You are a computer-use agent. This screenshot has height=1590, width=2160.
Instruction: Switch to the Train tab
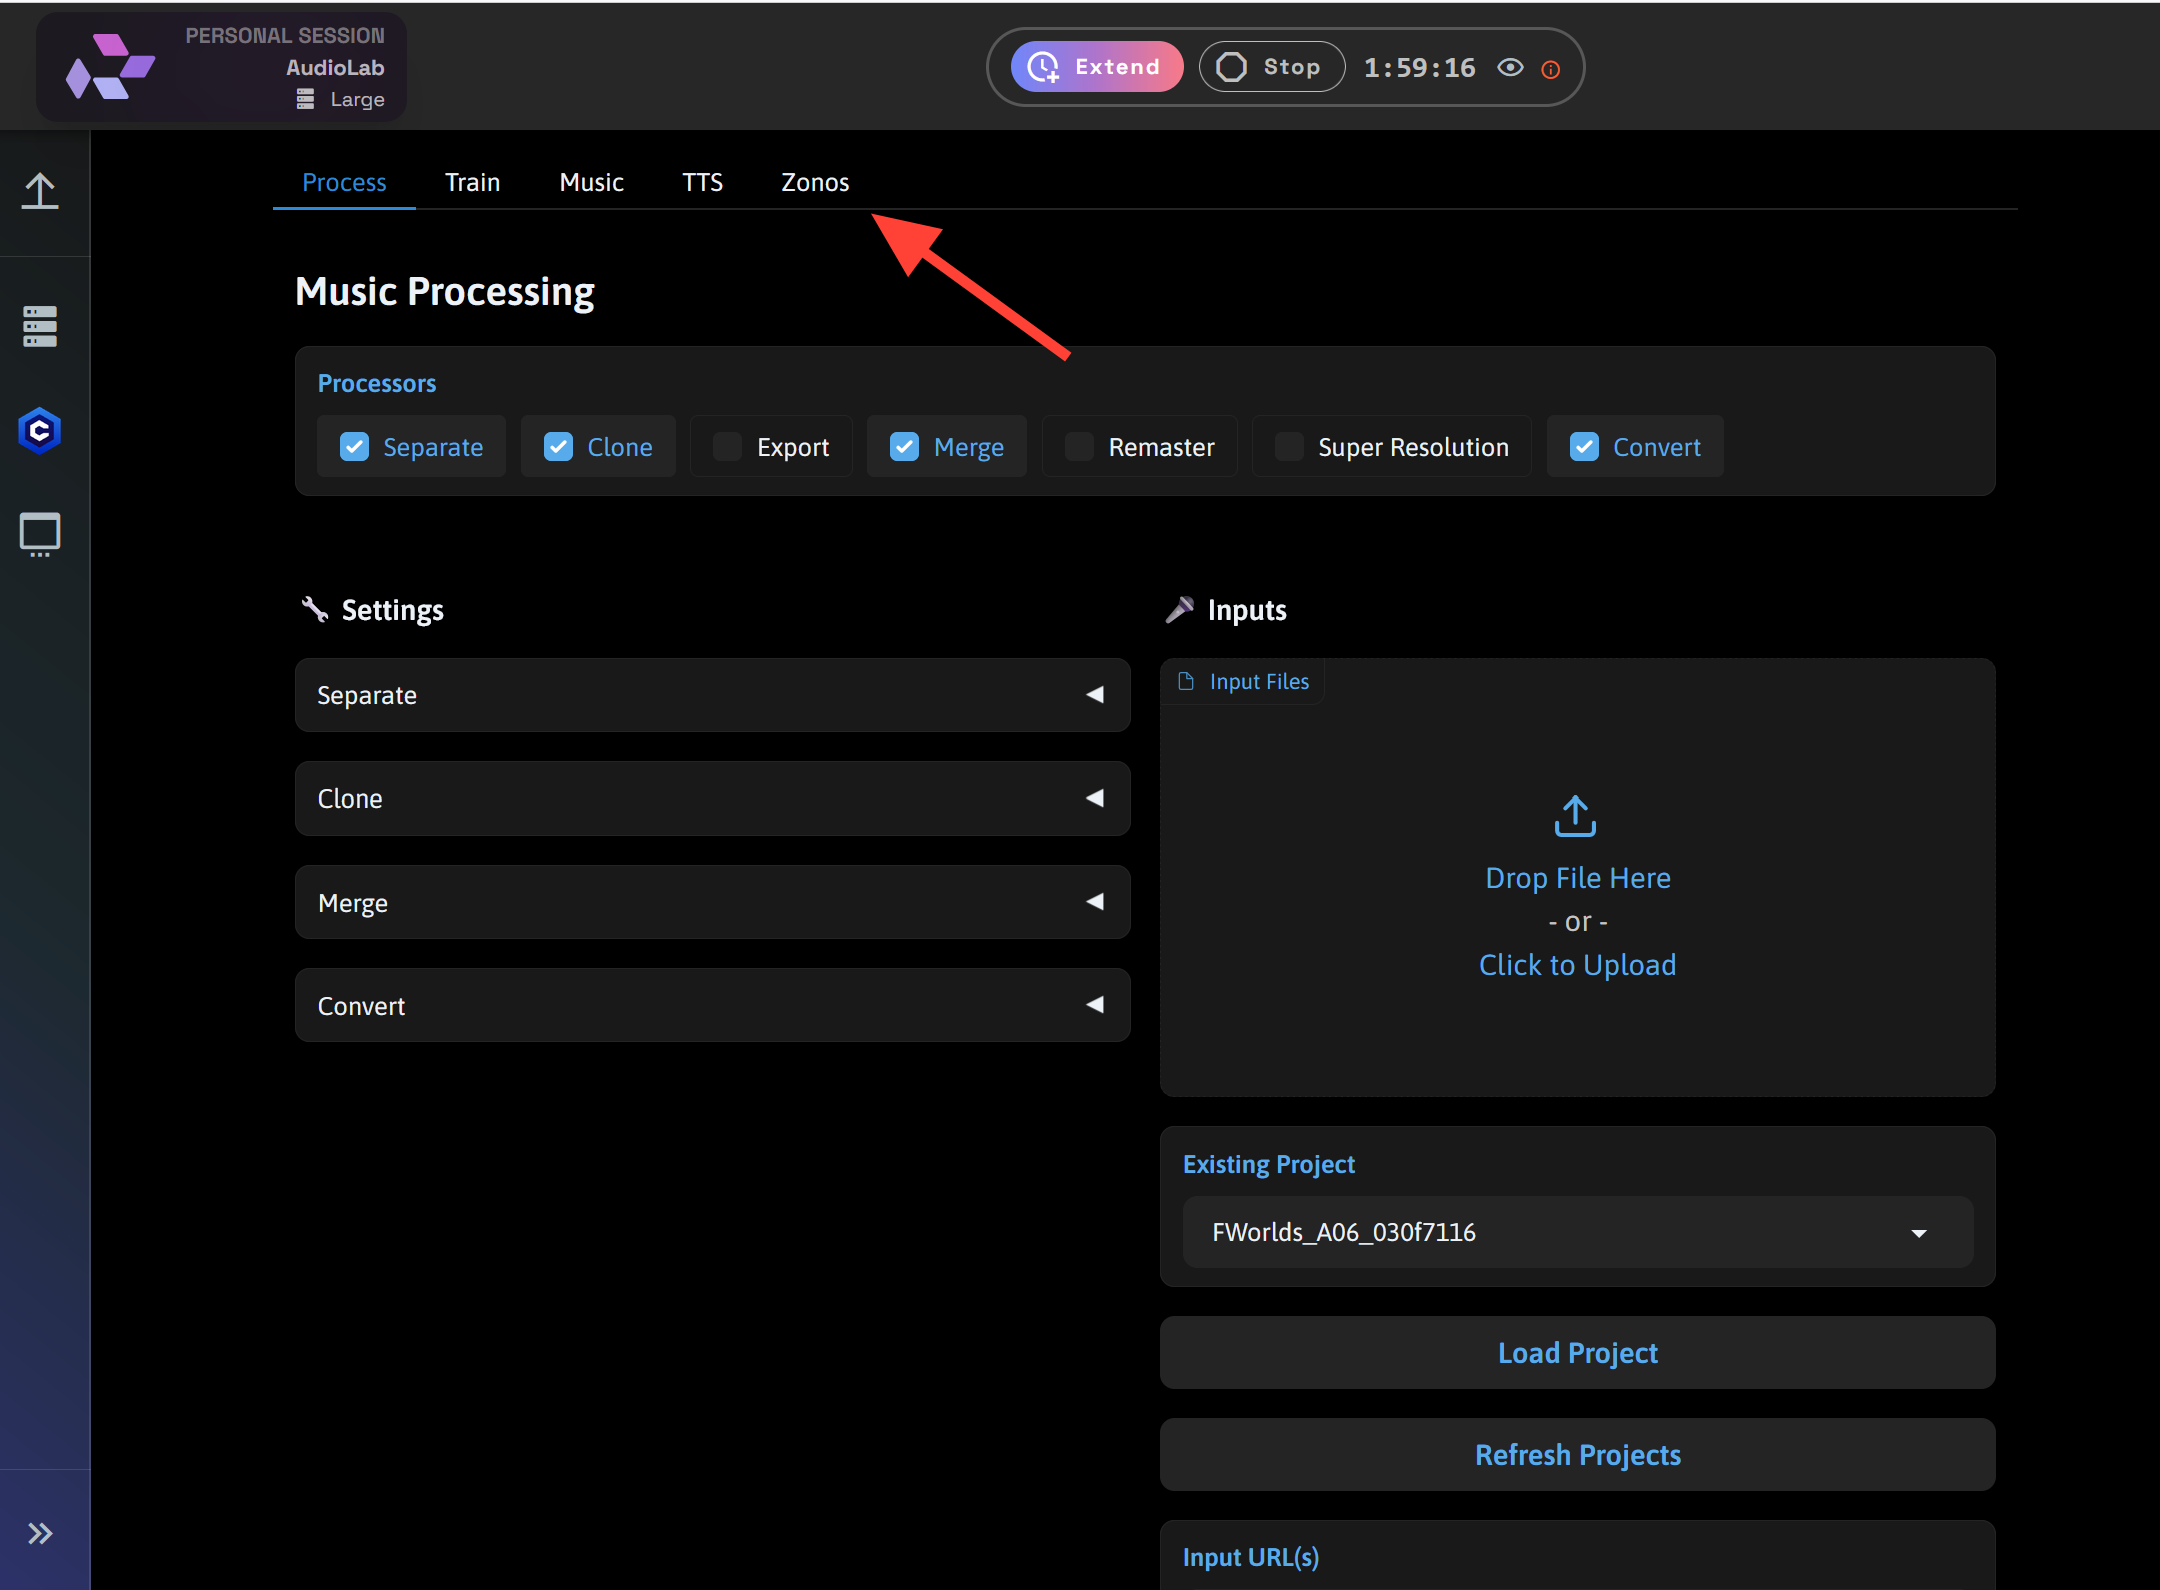[x=472, y=182]
